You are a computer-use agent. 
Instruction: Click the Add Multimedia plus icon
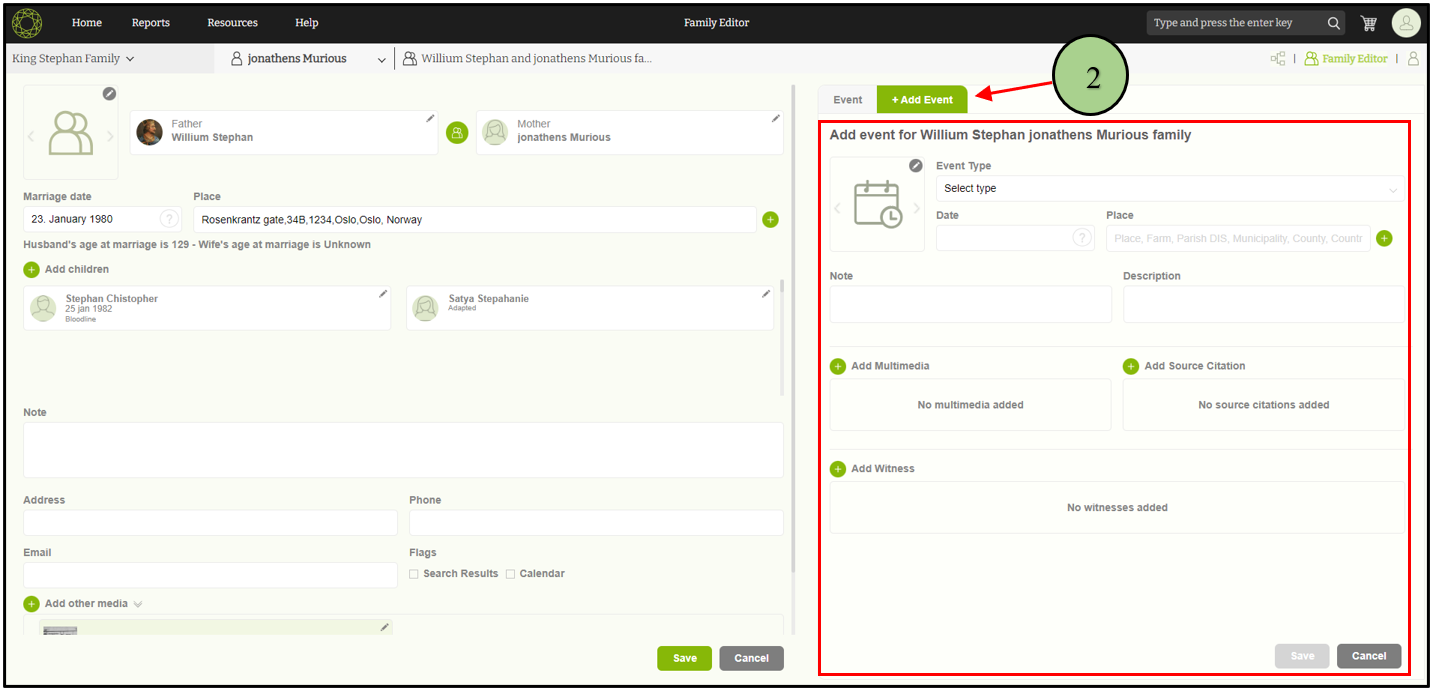click(x=838, y=366)
